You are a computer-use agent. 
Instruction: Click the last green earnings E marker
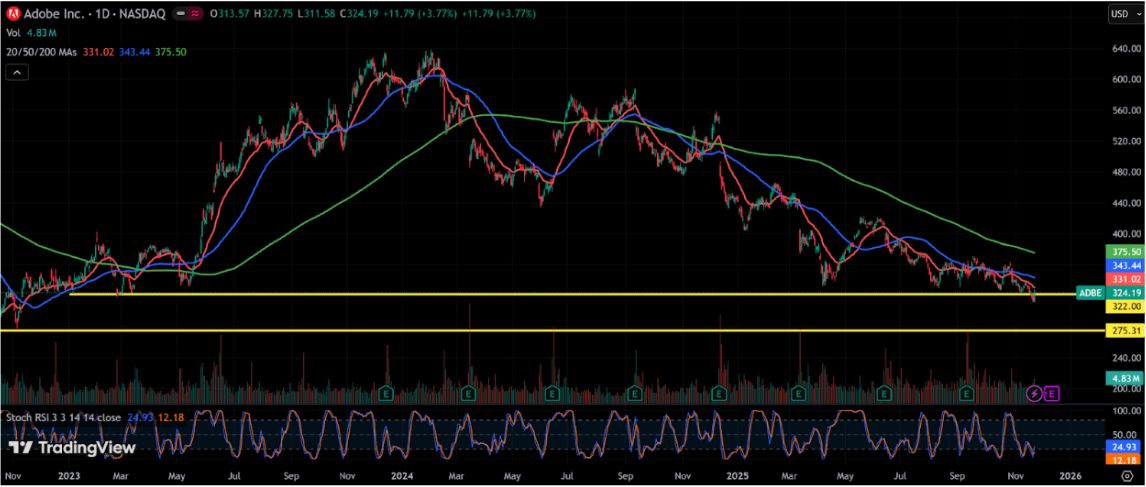pyautogui.click(x=966, y=394)
